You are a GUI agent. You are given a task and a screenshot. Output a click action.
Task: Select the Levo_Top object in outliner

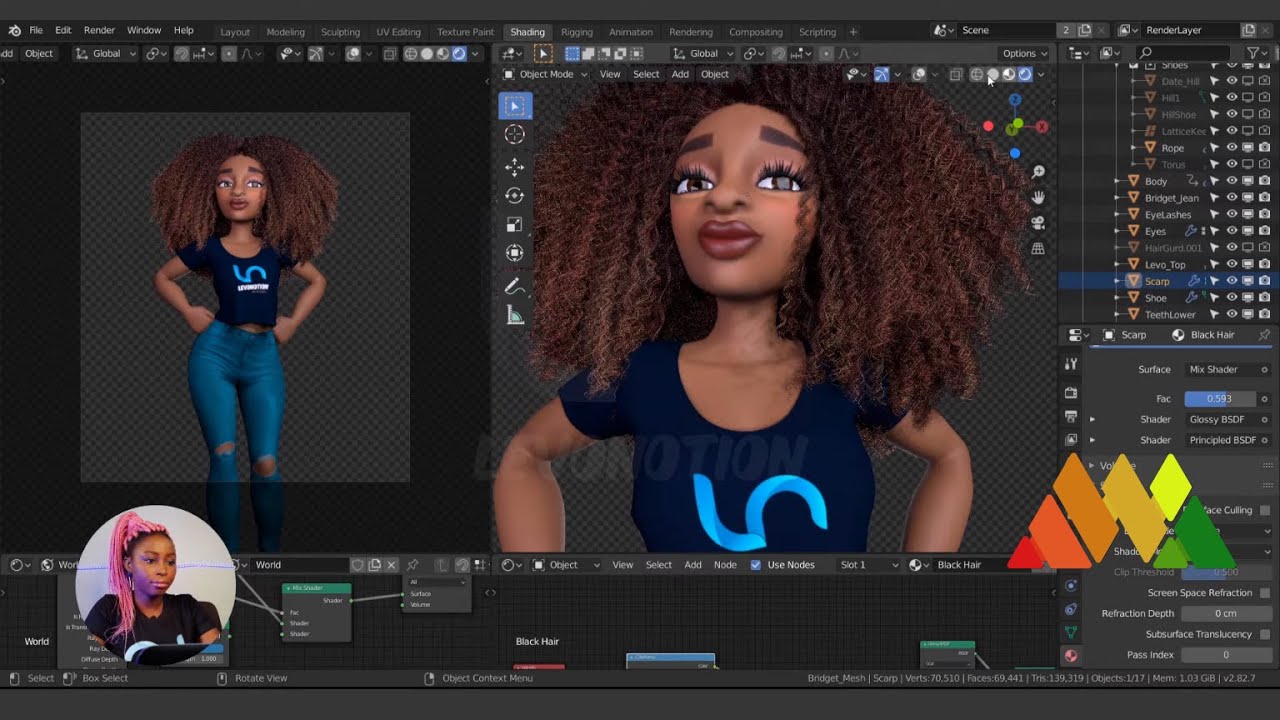[1164, 265]
